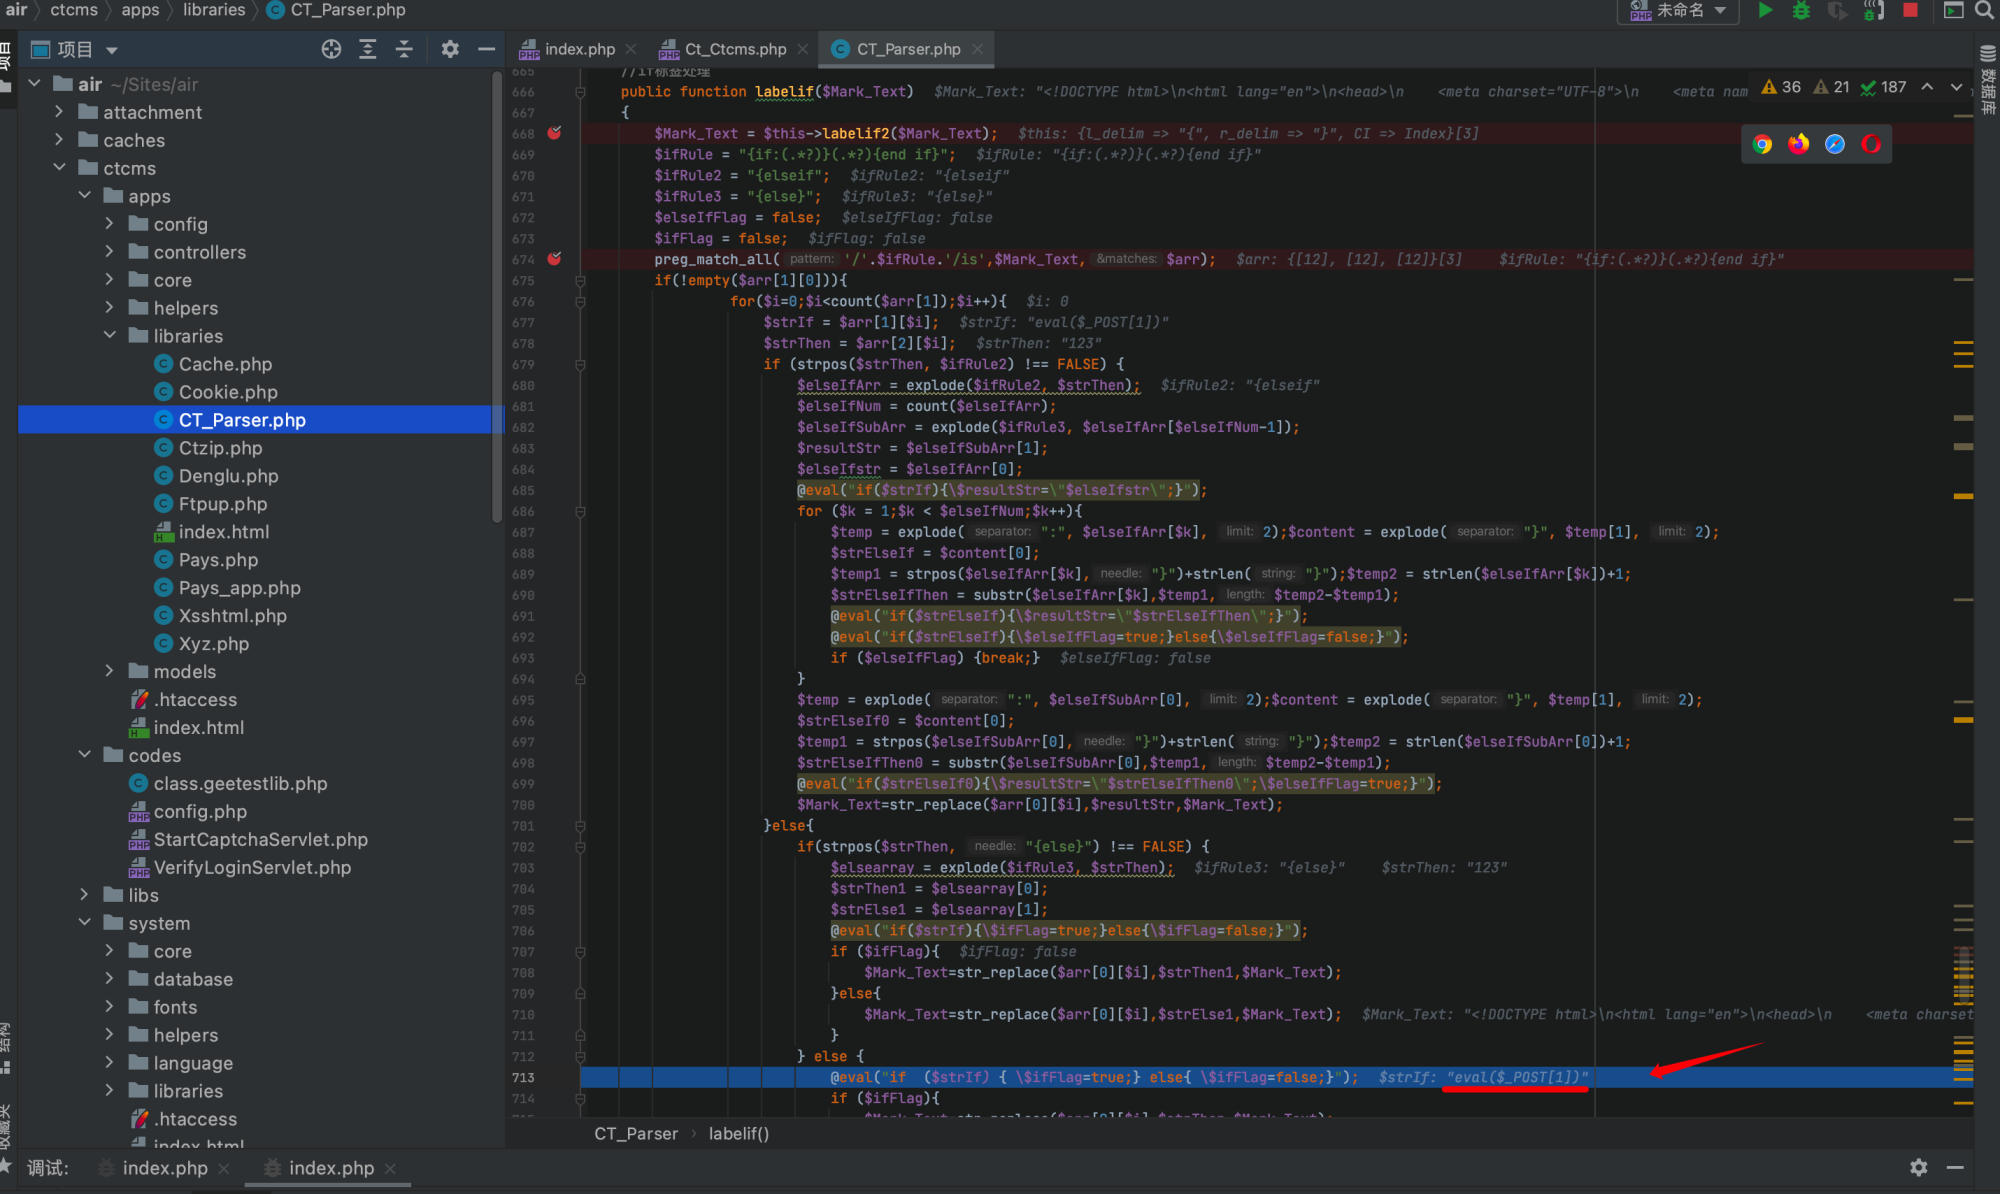Image resolution: width=2000 pixels, height=1194 pixels.
Task: Open preview in the Chrome browser icon
Action: pyautogui.click(x=1763, y=144)
